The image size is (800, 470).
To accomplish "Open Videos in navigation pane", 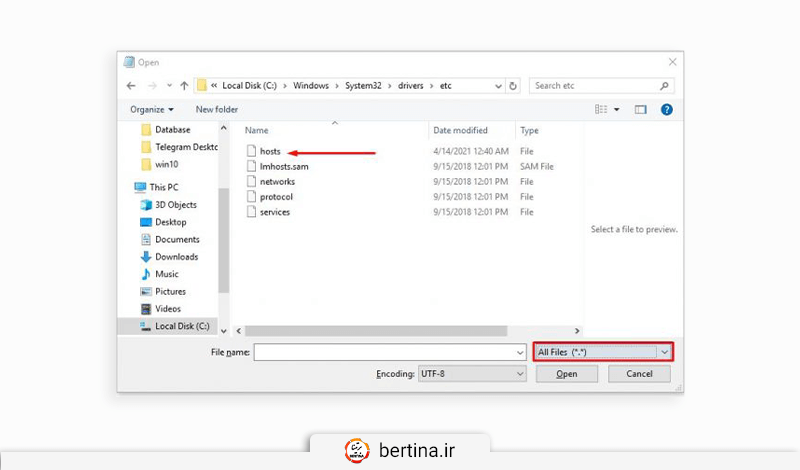I will pyautogui.click(x=161, y=309).
